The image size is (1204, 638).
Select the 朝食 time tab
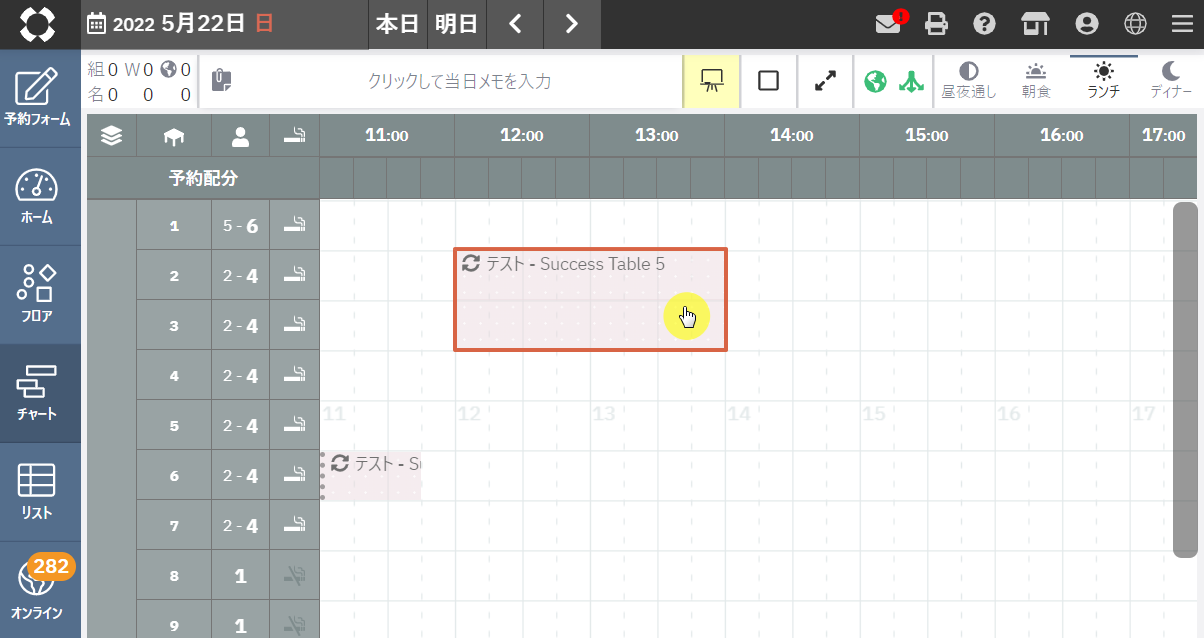pos(1036,81)
